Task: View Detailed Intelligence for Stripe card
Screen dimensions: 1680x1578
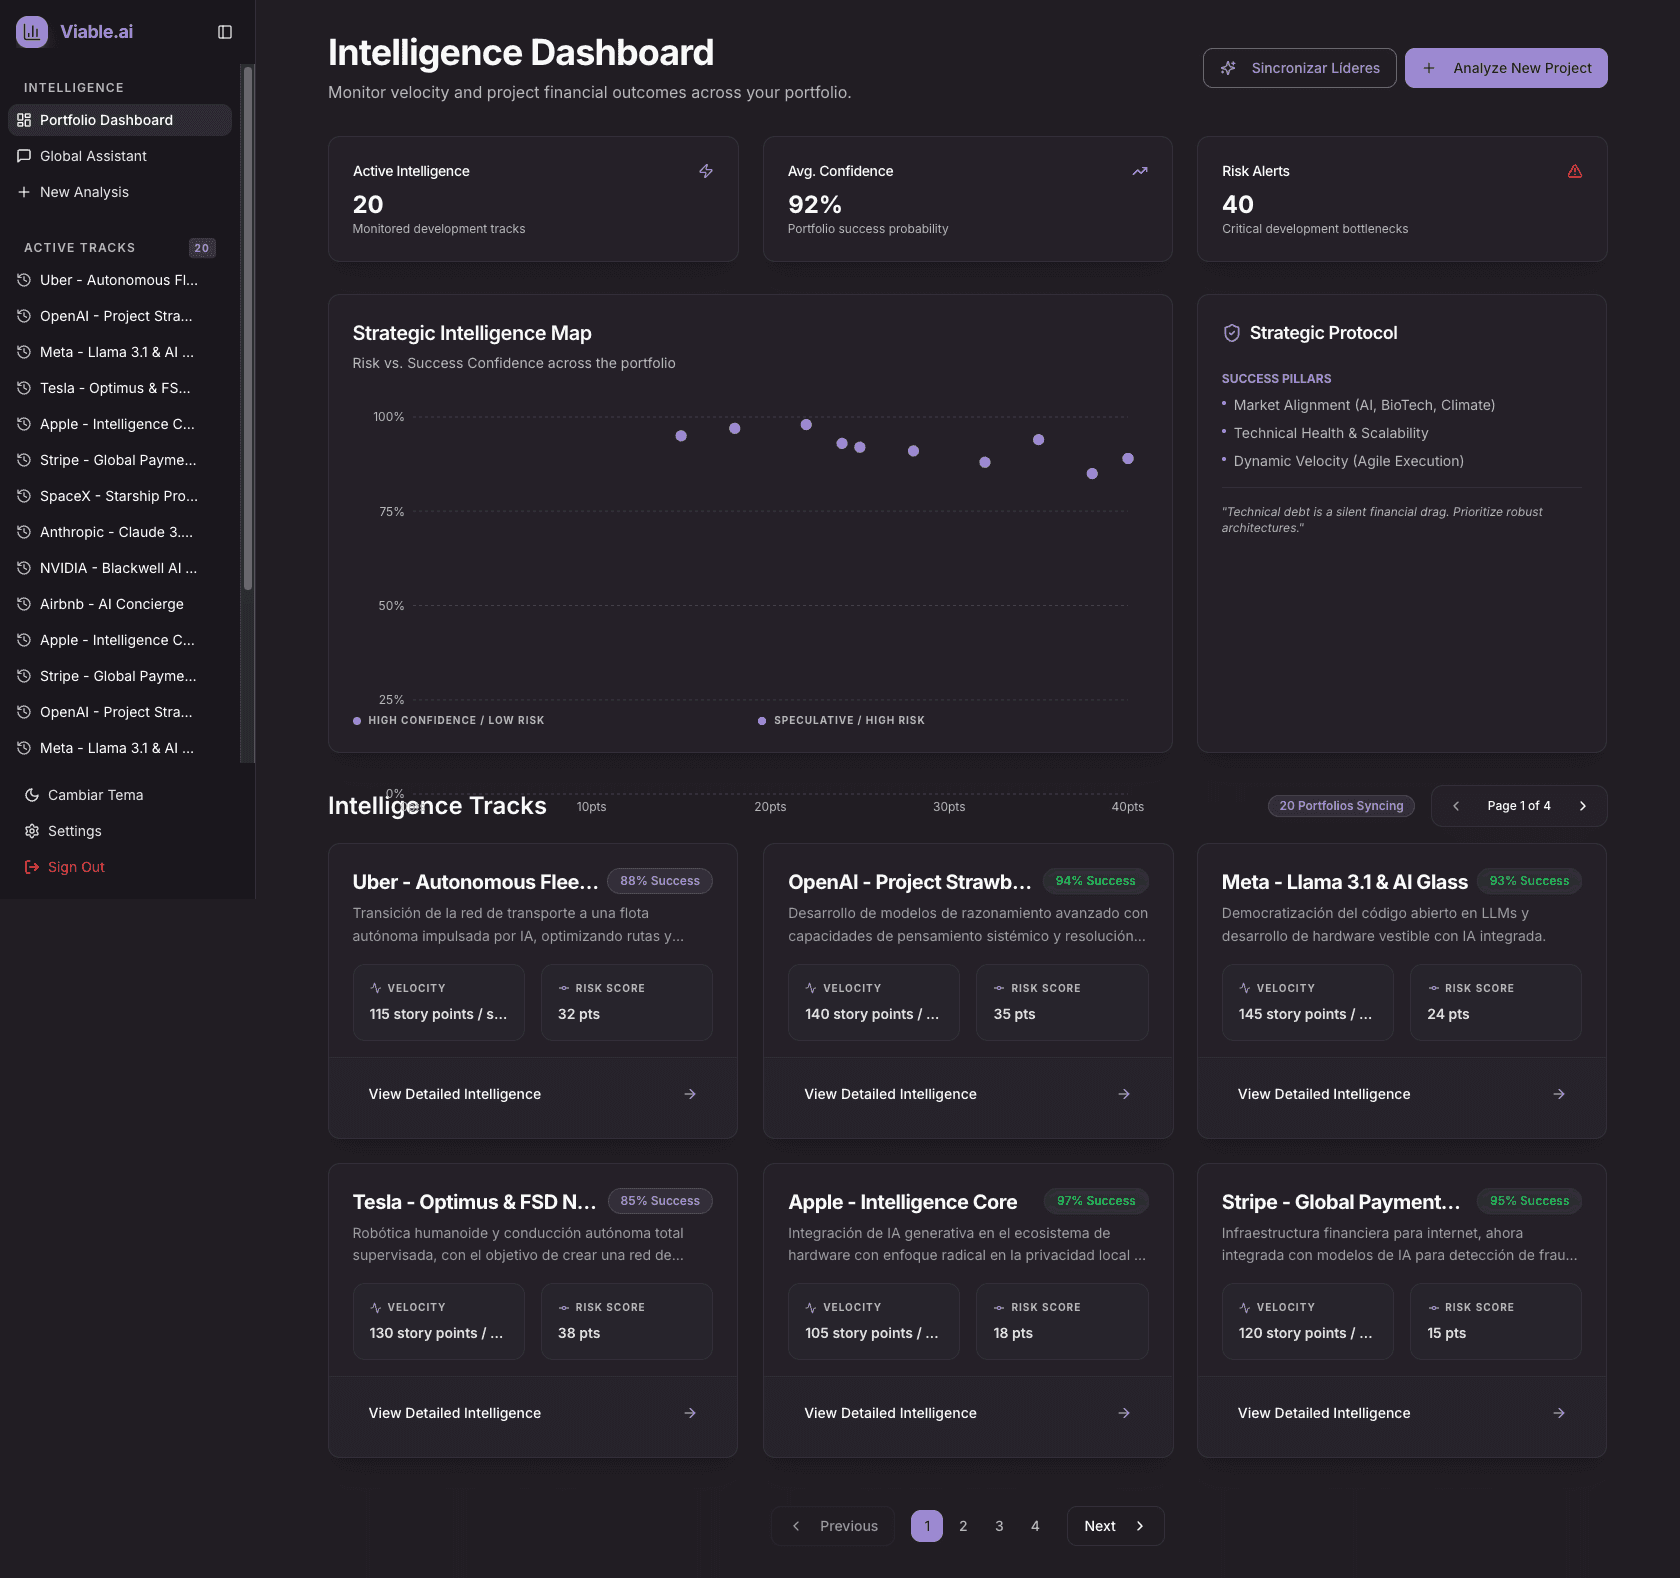Action: [1402, 1413]
